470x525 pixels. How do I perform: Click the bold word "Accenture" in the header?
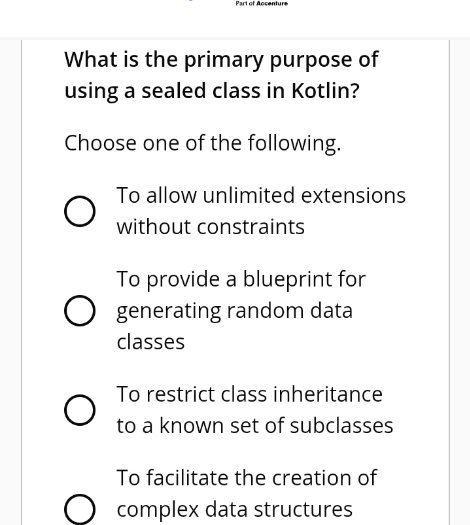tap(272, 4)
